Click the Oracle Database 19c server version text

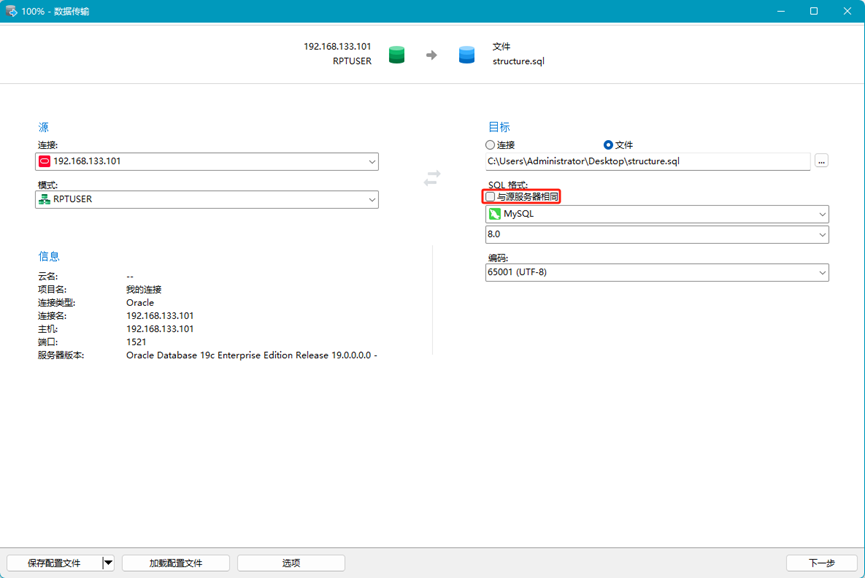click(252, 356)
